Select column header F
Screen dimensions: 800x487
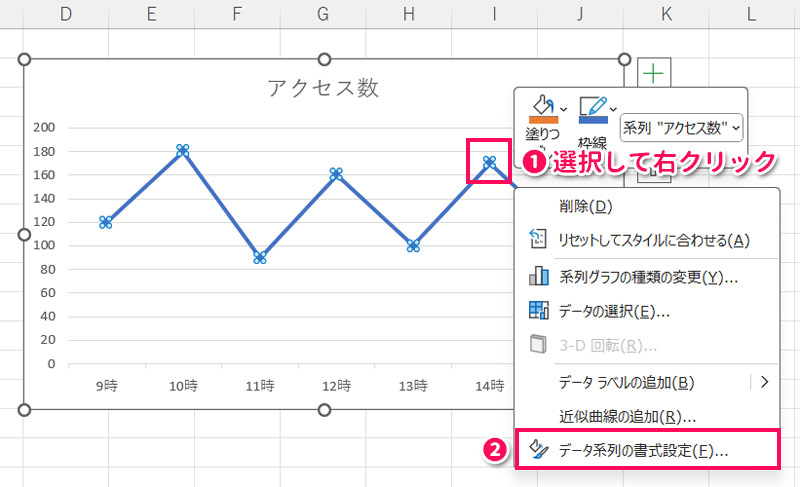point(237,14)
